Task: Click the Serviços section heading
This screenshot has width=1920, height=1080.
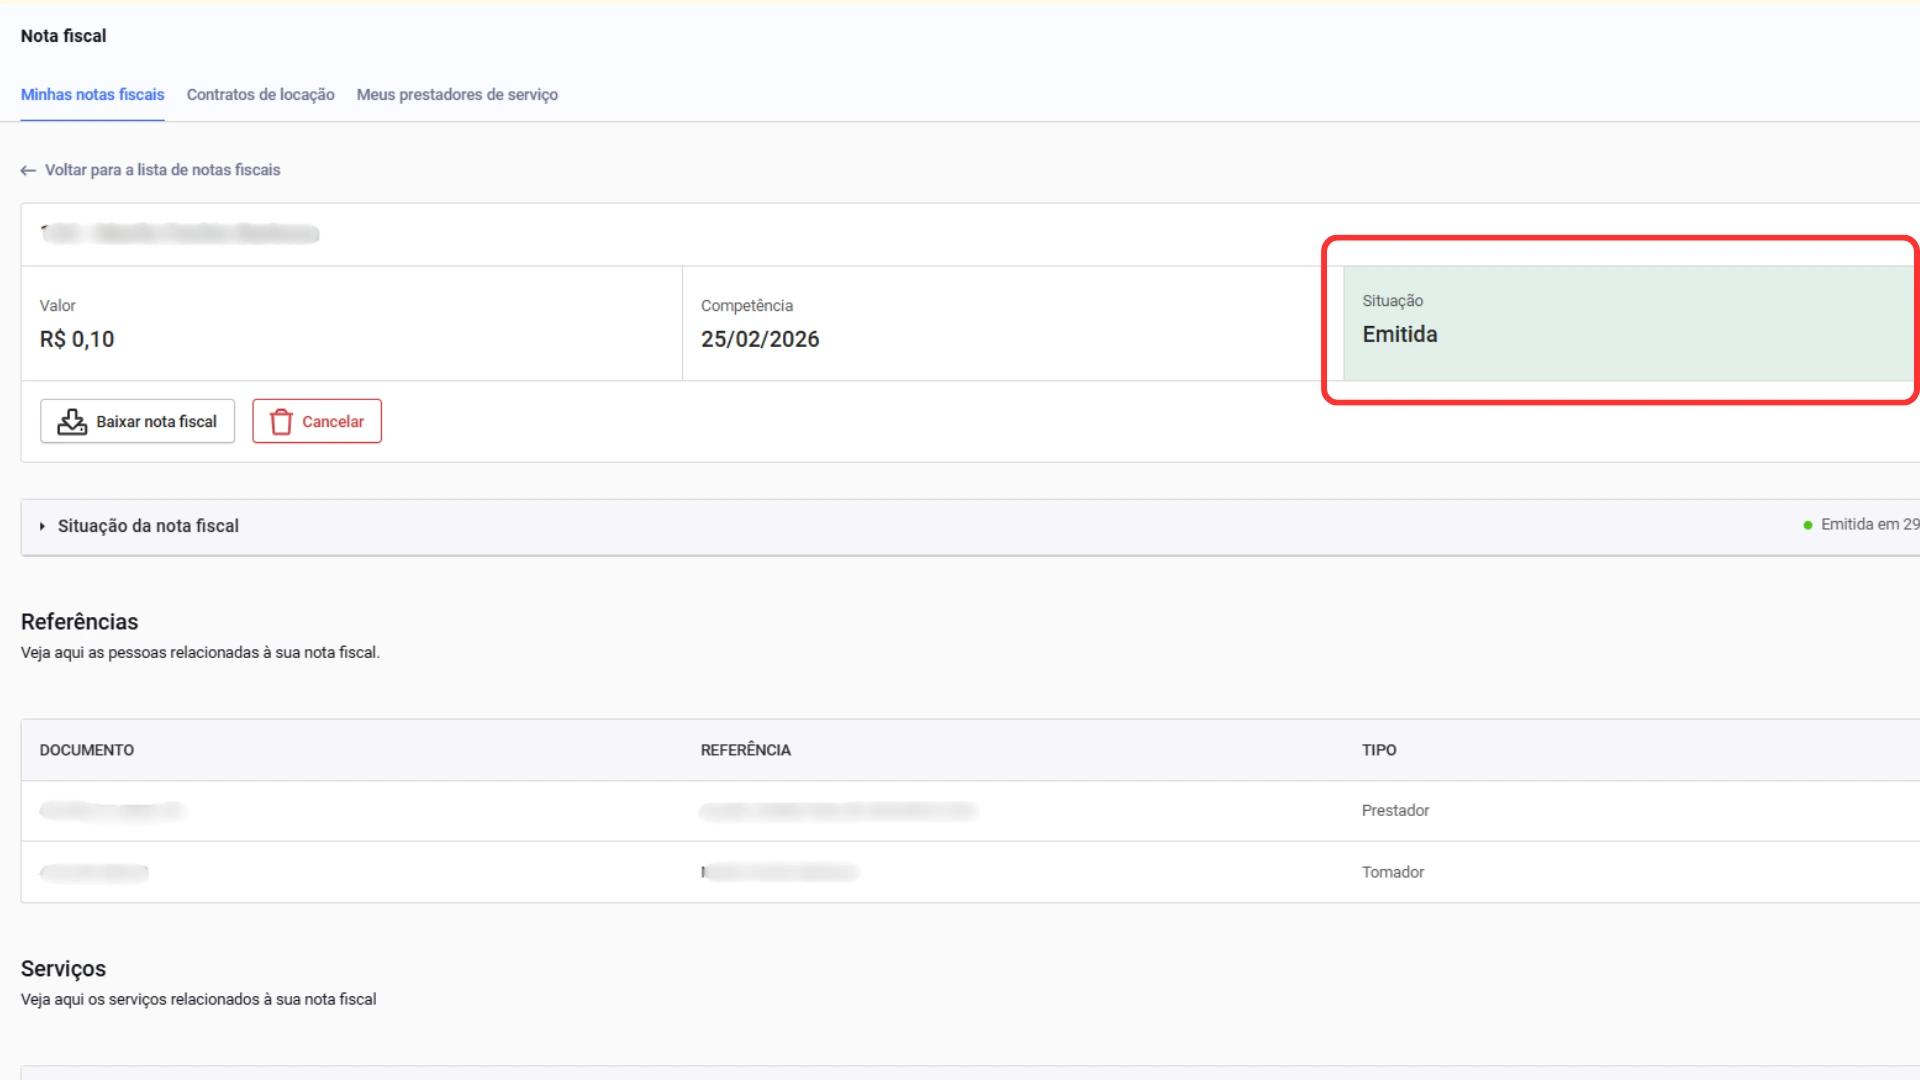Action: tap(63, 969)
